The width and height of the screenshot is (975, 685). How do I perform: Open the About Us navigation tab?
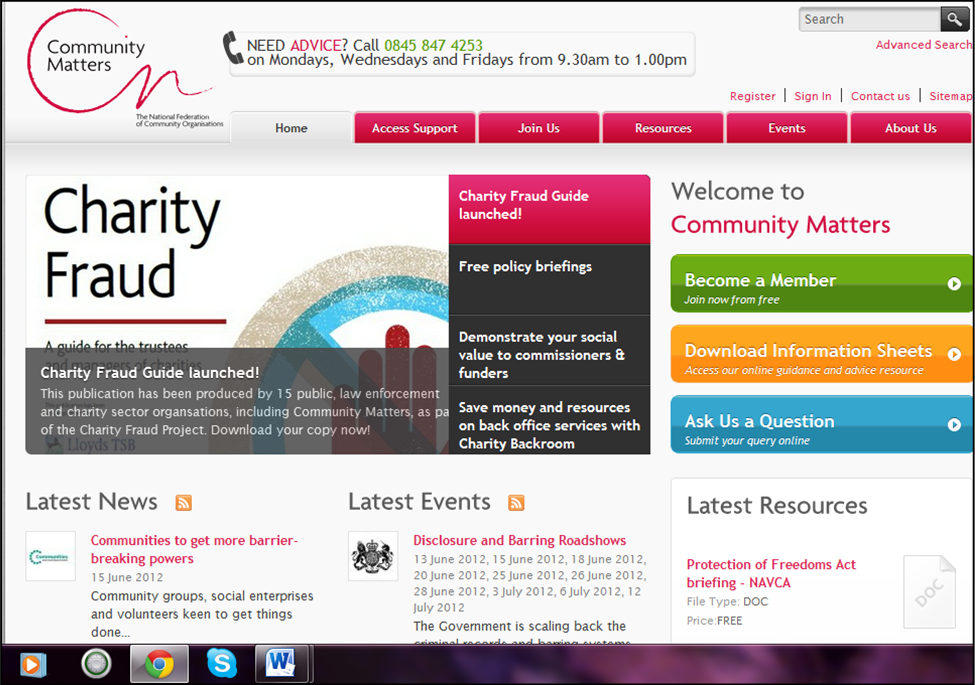point(910,128)
